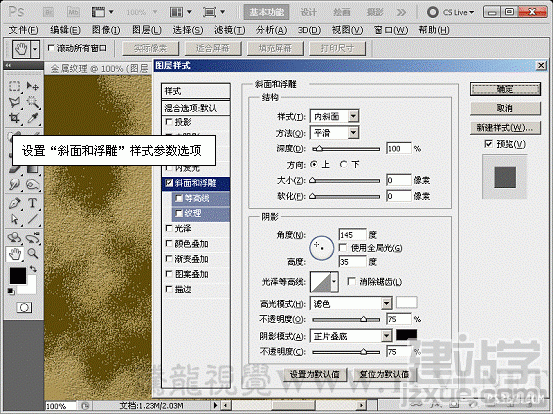Click the 确定 button
553x414 pixels.
(505, 89)
